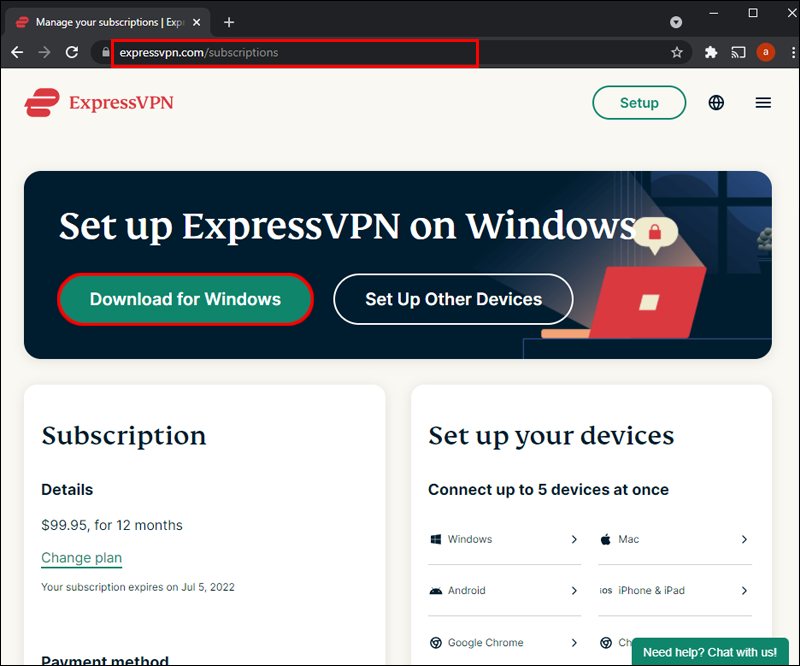Screen dimensions: 800x666
Task: Go back to the previous page
Action: pyautogui.click(x=17, y=52)
